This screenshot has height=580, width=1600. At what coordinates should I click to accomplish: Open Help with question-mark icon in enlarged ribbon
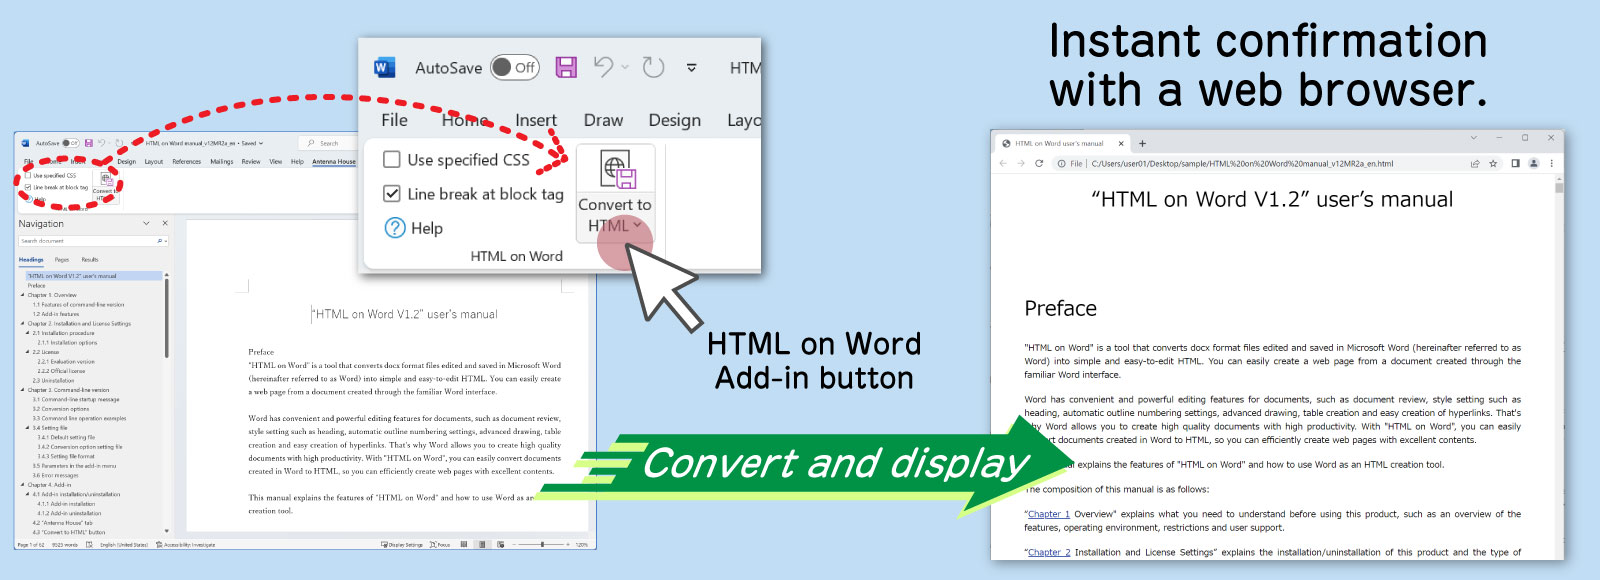(414, 228)
